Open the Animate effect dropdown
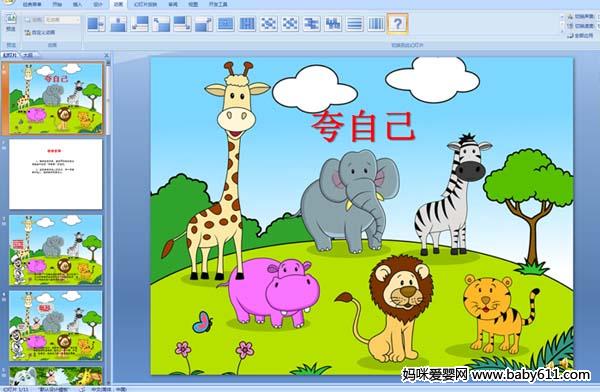 (62, 20)
